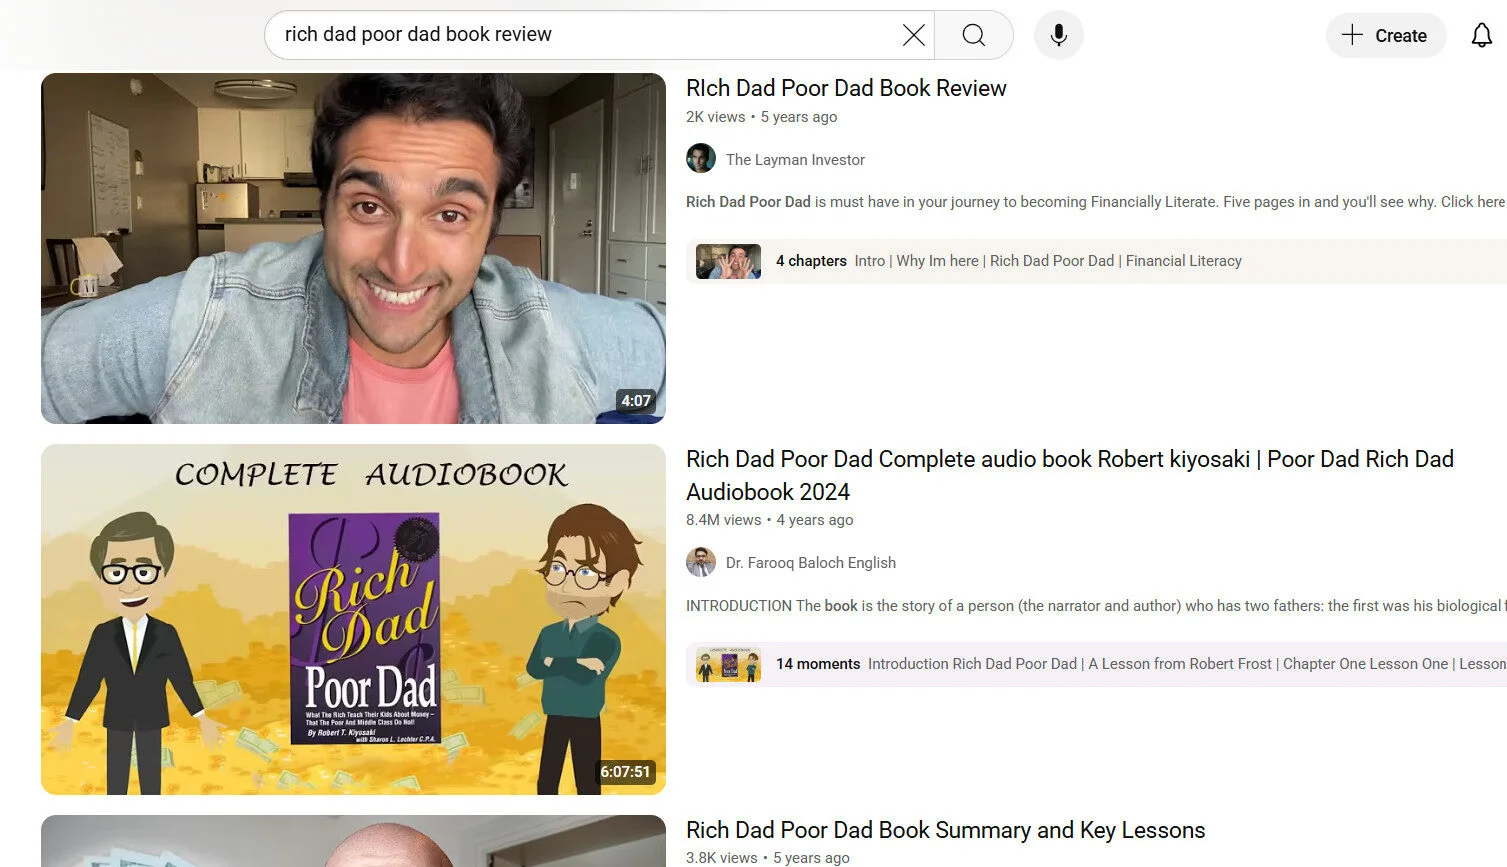This screenshot has height=867, width=1507.
Task: Clear the search query with the X icon
Action: (912, 35)
